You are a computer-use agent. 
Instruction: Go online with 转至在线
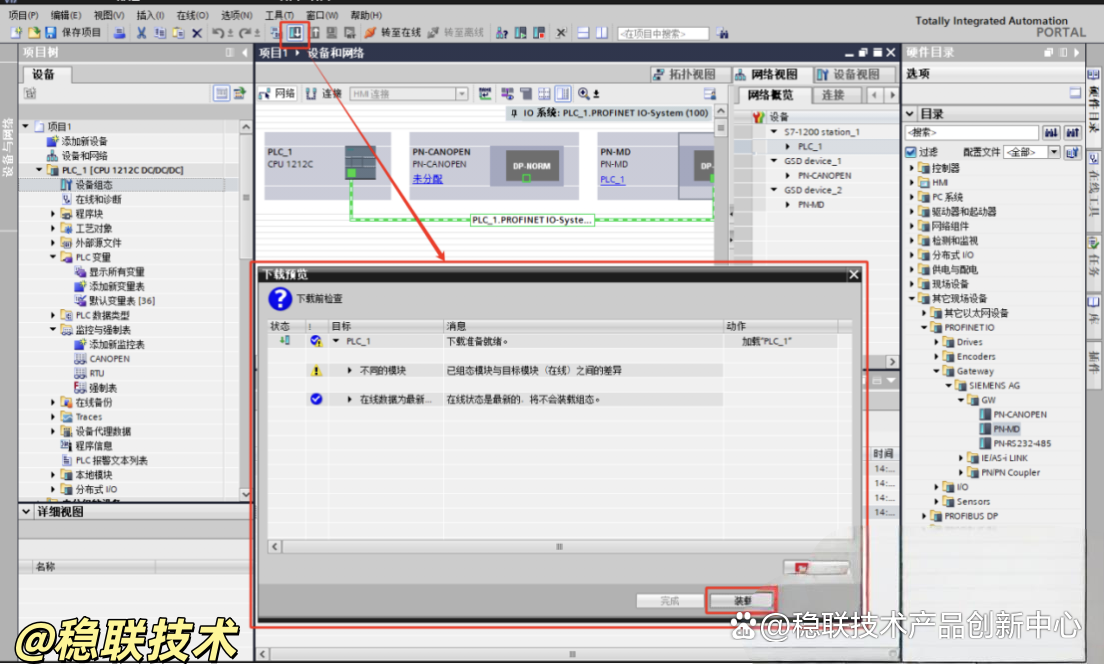point(393,32)
